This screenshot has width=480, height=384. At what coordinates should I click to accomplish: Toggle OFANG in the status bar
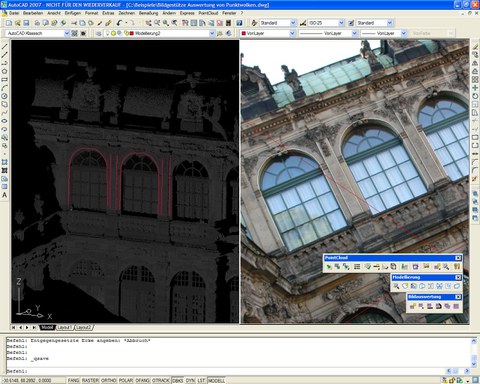[x=142, y=380]
